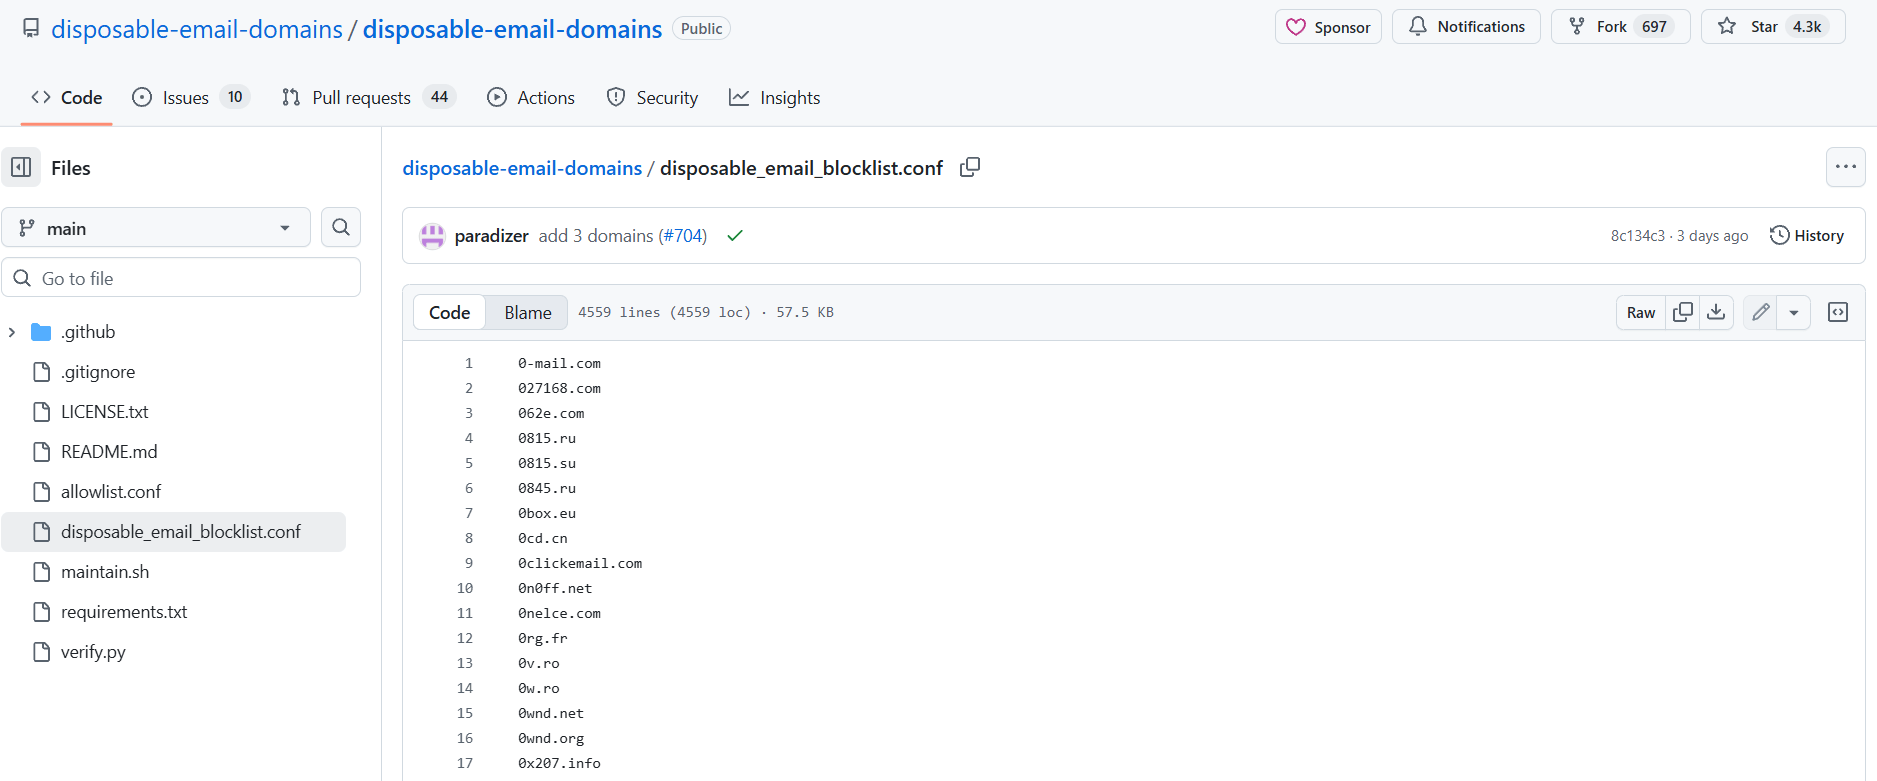Viewport: 1877px width, 781px height.
Task: Open the symbols panel icon
Action: click(1838, 312)
